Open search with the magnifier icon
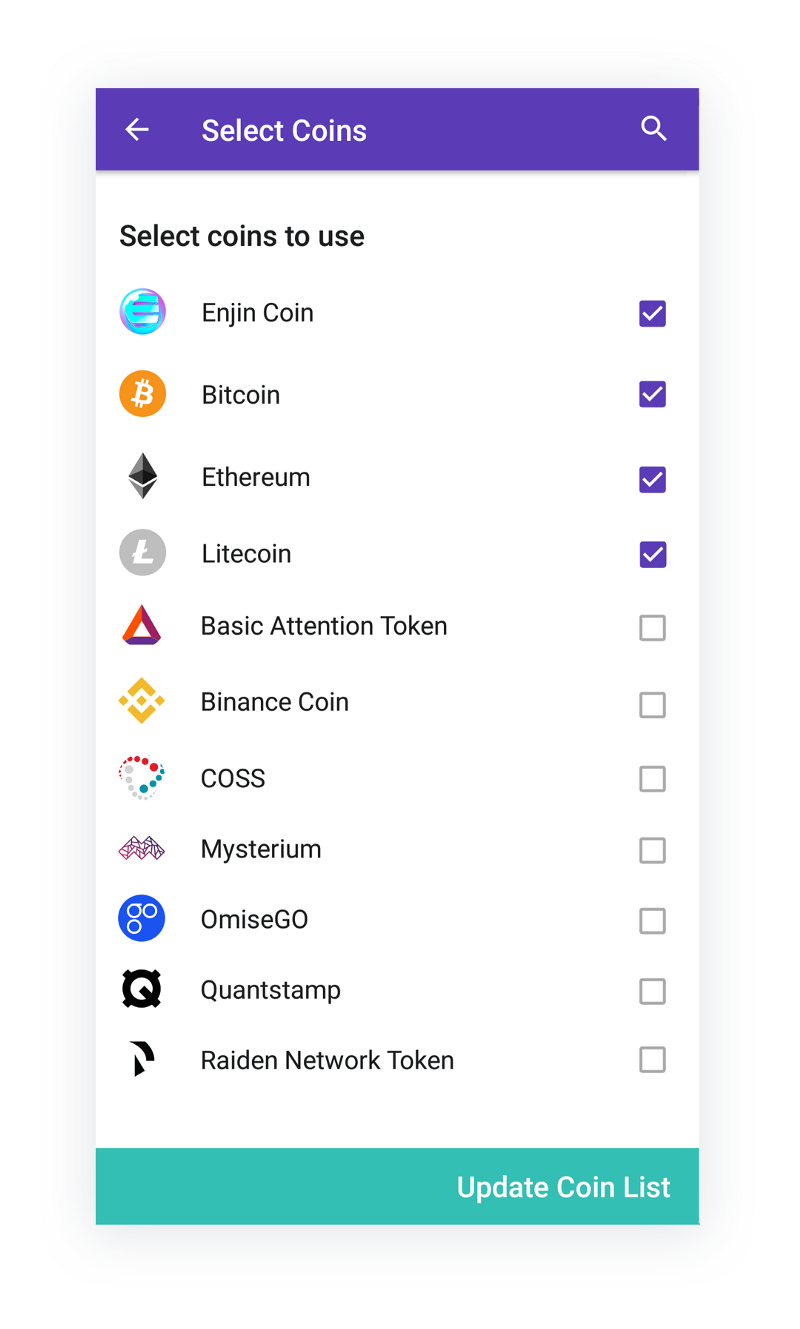The width and height of the screenshot is (800, 1329). [x=653, y=129]
